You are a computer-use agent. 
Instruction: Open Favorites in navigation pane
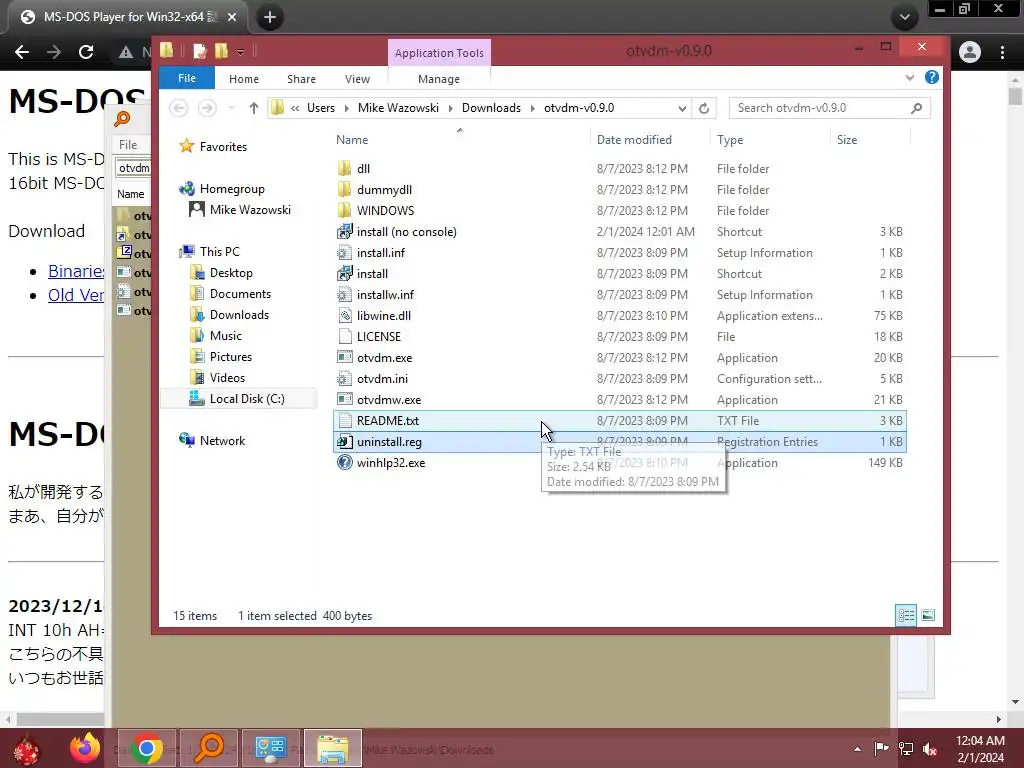coord(223,147)
